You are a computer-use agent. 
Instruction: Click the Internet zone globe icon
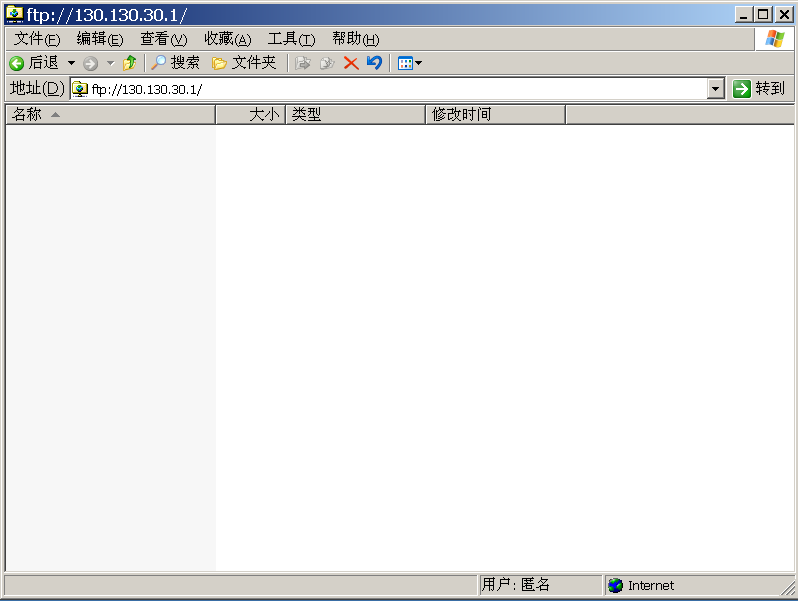[x=615, y=585]
